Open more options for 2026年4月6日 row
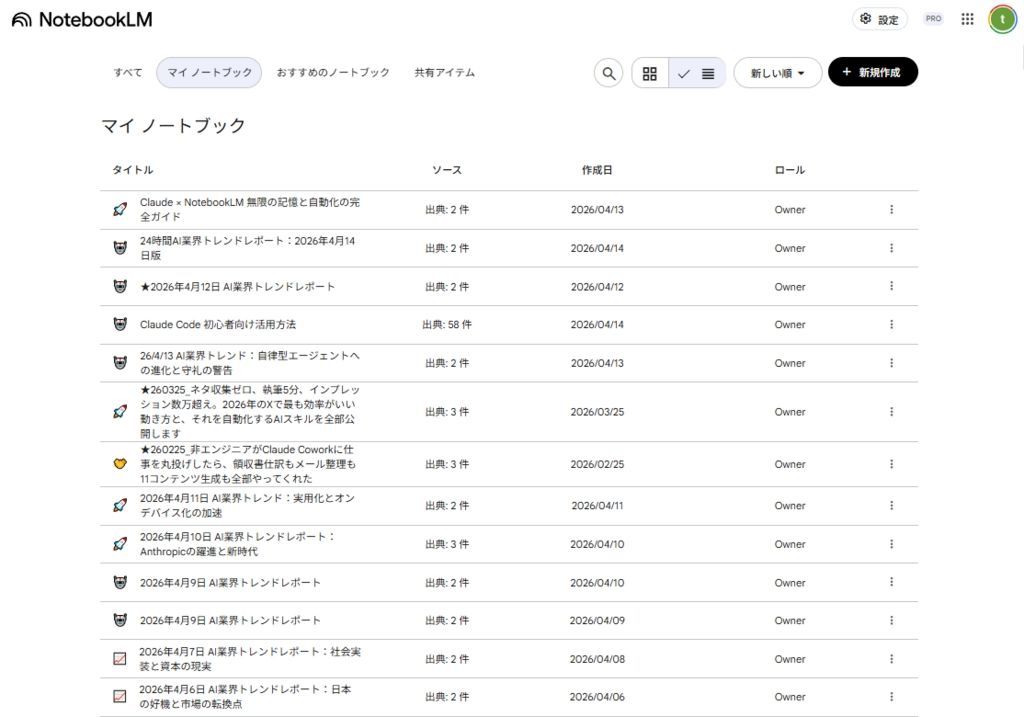 point(891,697)
